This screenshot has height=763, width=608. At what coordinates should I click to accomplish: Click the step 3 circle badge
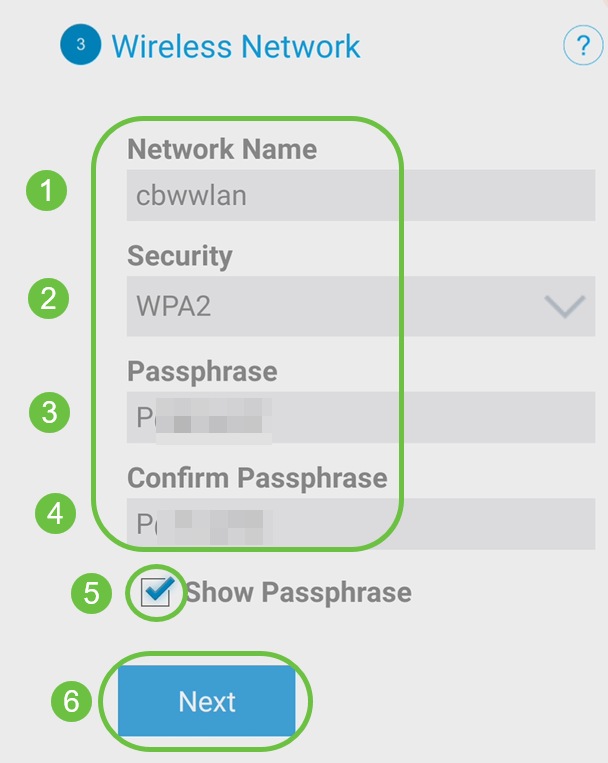[x=80, y=46]
